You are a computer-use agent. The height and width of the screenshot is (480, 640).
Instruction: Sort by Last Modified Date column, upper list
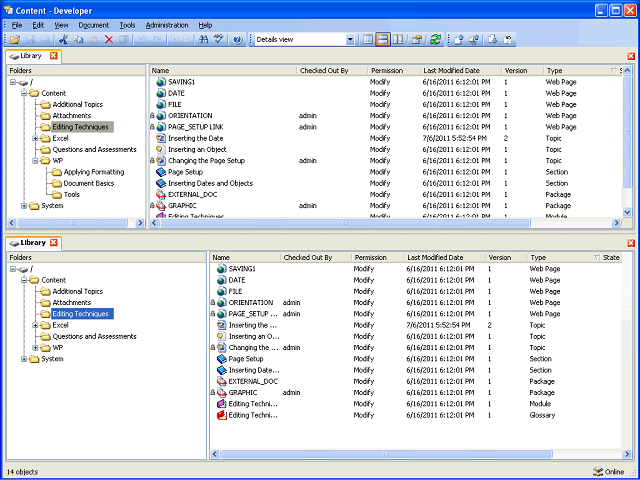click(x=461, y=71)
